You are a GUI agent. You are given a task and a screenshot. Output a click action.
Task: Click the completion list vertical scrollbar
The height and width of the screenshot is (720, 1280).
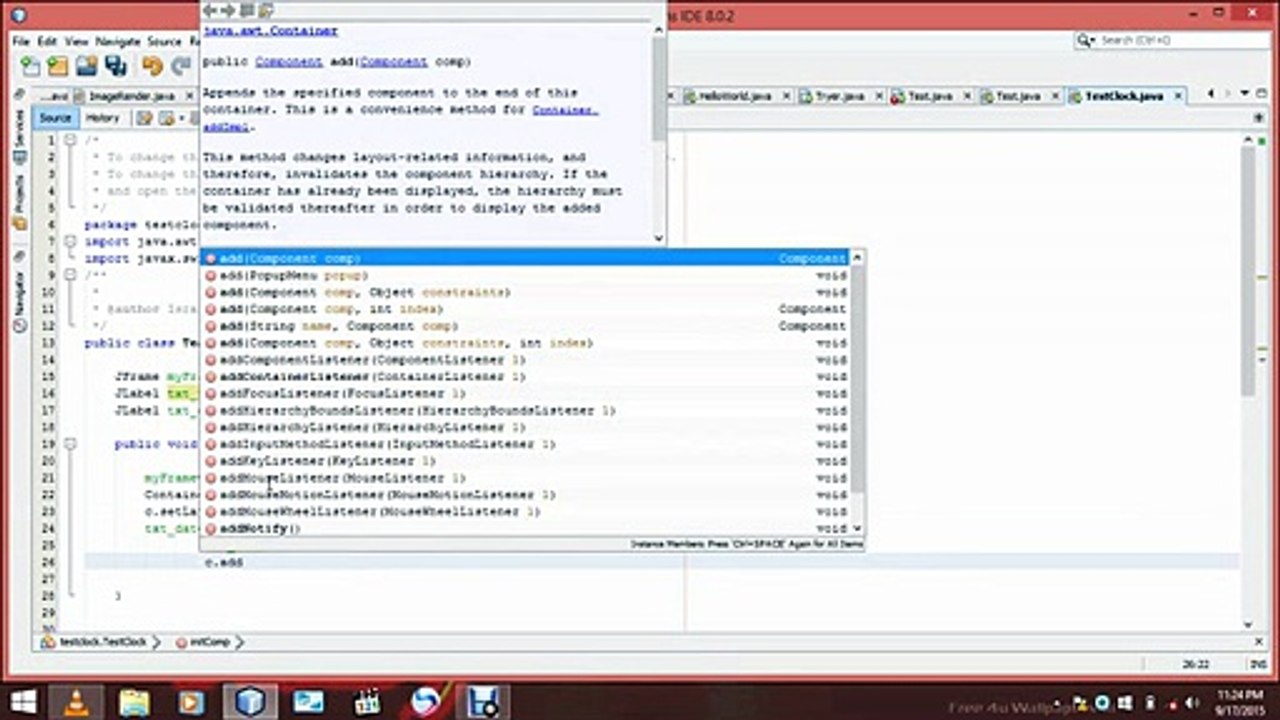pyautogui.click(x=857, y=393)
